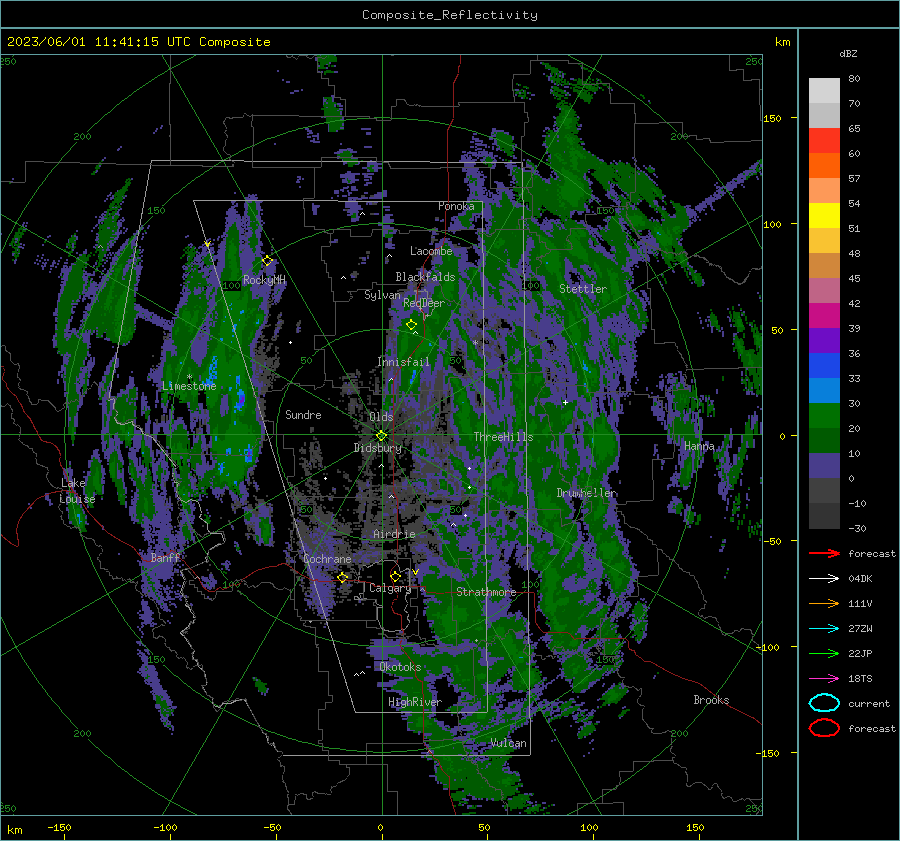Viewport: 900px width, 841px height.
Task: Click the yellow diamond marker near RockyMH
Action: (267, 261)
